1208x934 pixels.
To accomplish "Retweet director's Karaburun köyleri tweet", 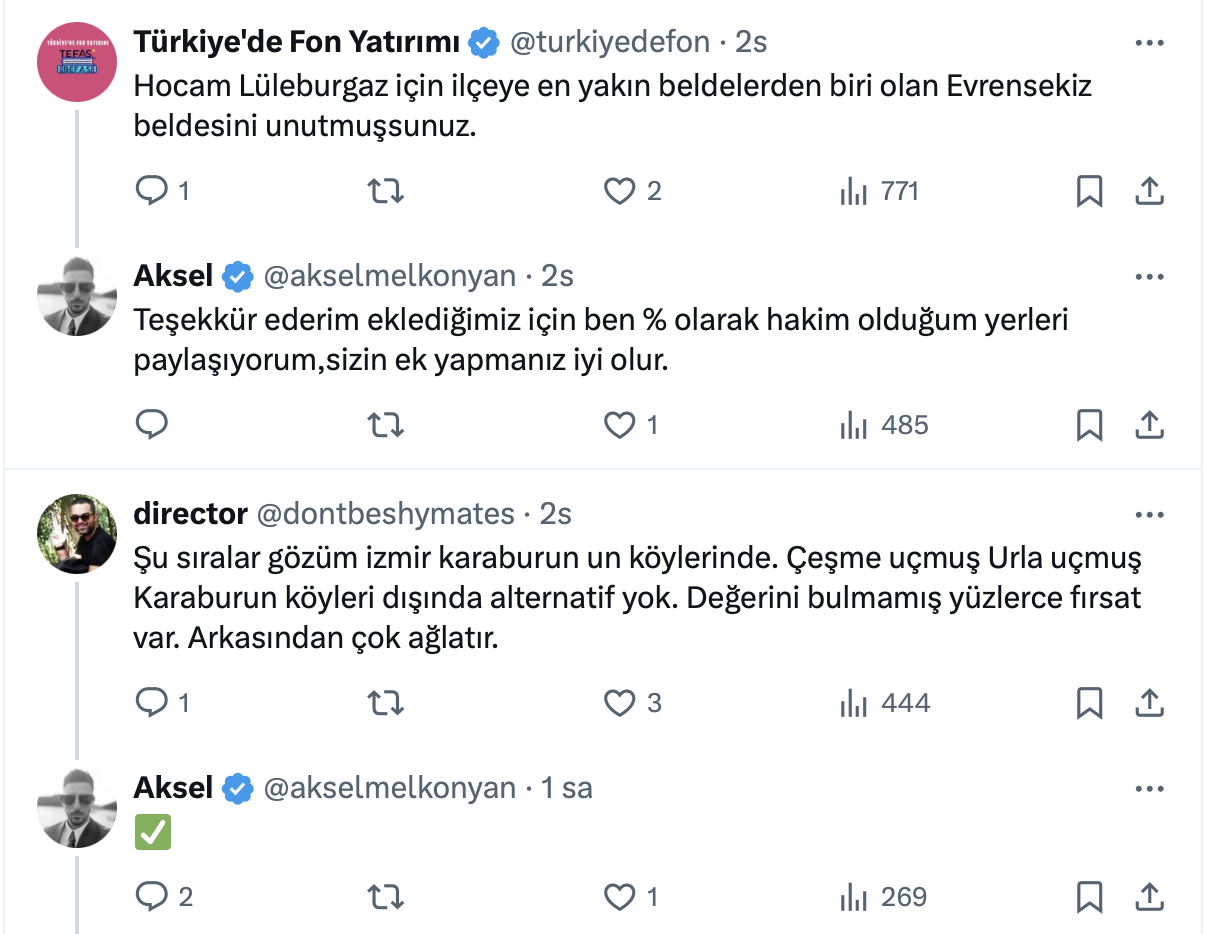I will coord(386,703).
